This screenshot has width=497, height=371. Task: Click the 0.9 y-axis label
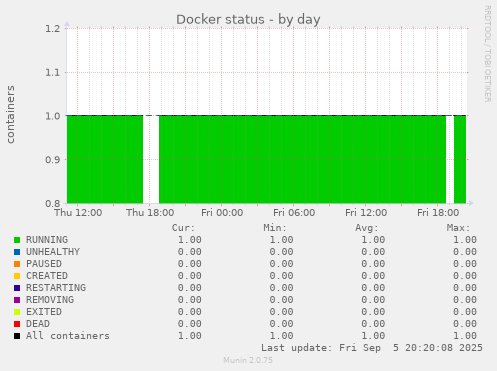pyautogui.click(x=53, y=160)
